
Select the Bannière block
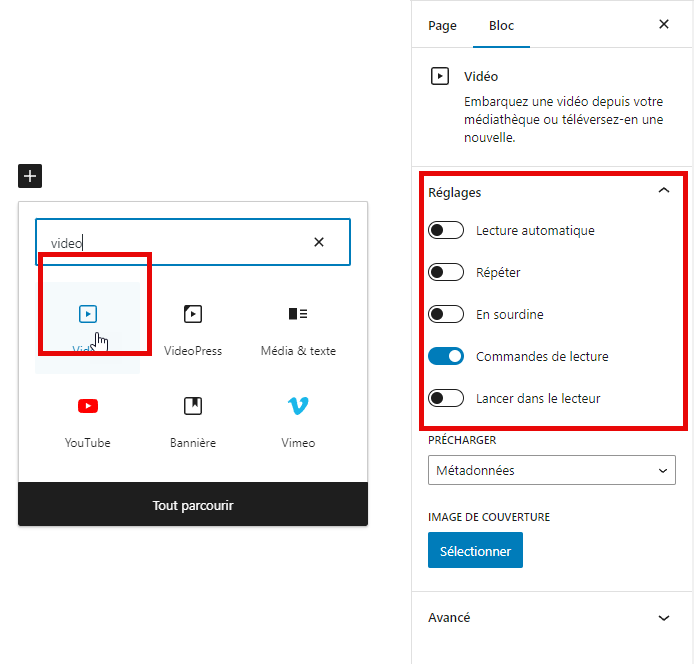click(x=193, y=406)
